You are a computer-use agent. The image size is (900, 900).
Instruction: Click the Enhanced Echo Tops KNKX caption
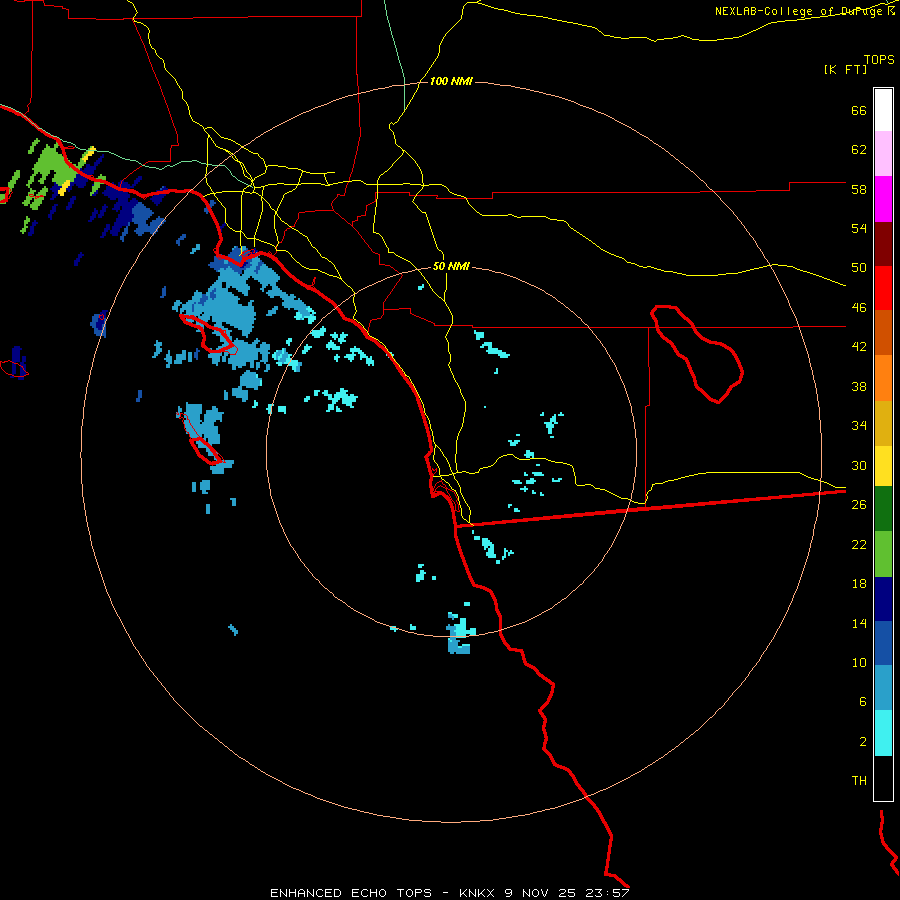tap(450, 893)
